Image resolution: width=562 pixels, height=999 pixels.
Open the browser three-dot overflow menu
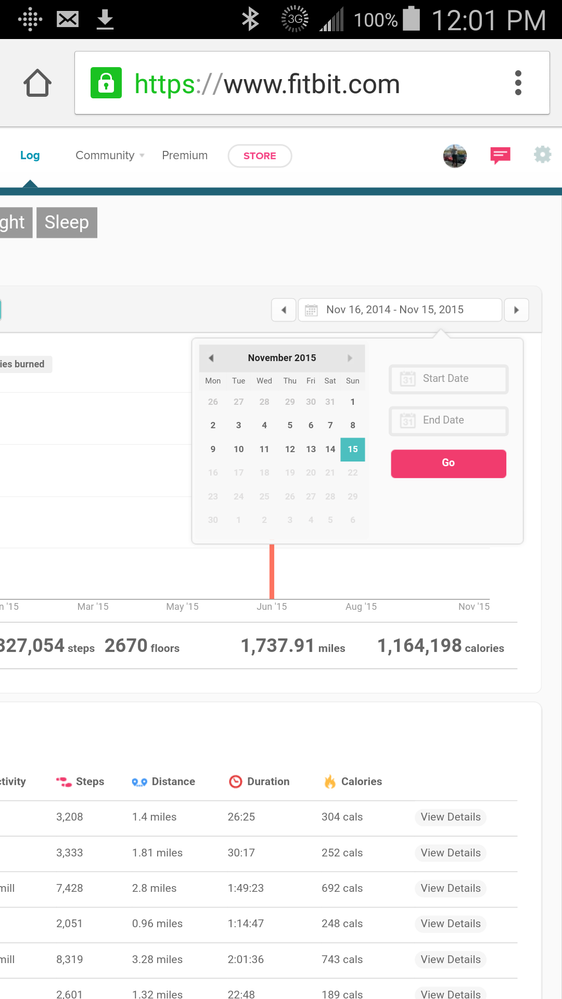point(518,83)
